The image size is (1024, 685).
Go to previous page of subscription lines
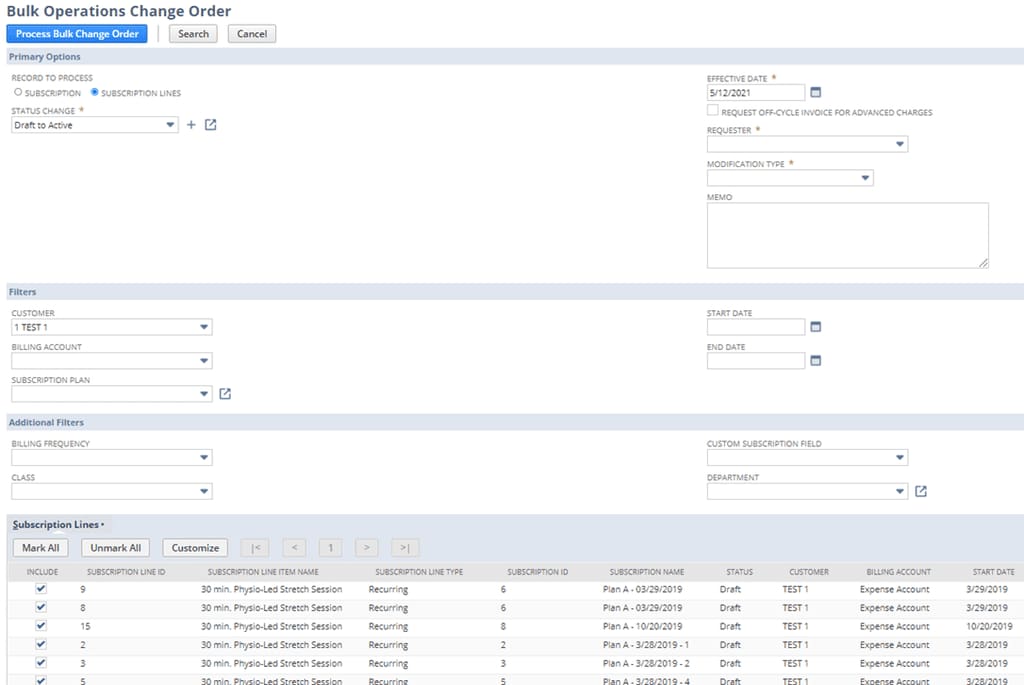click(295, 548)
